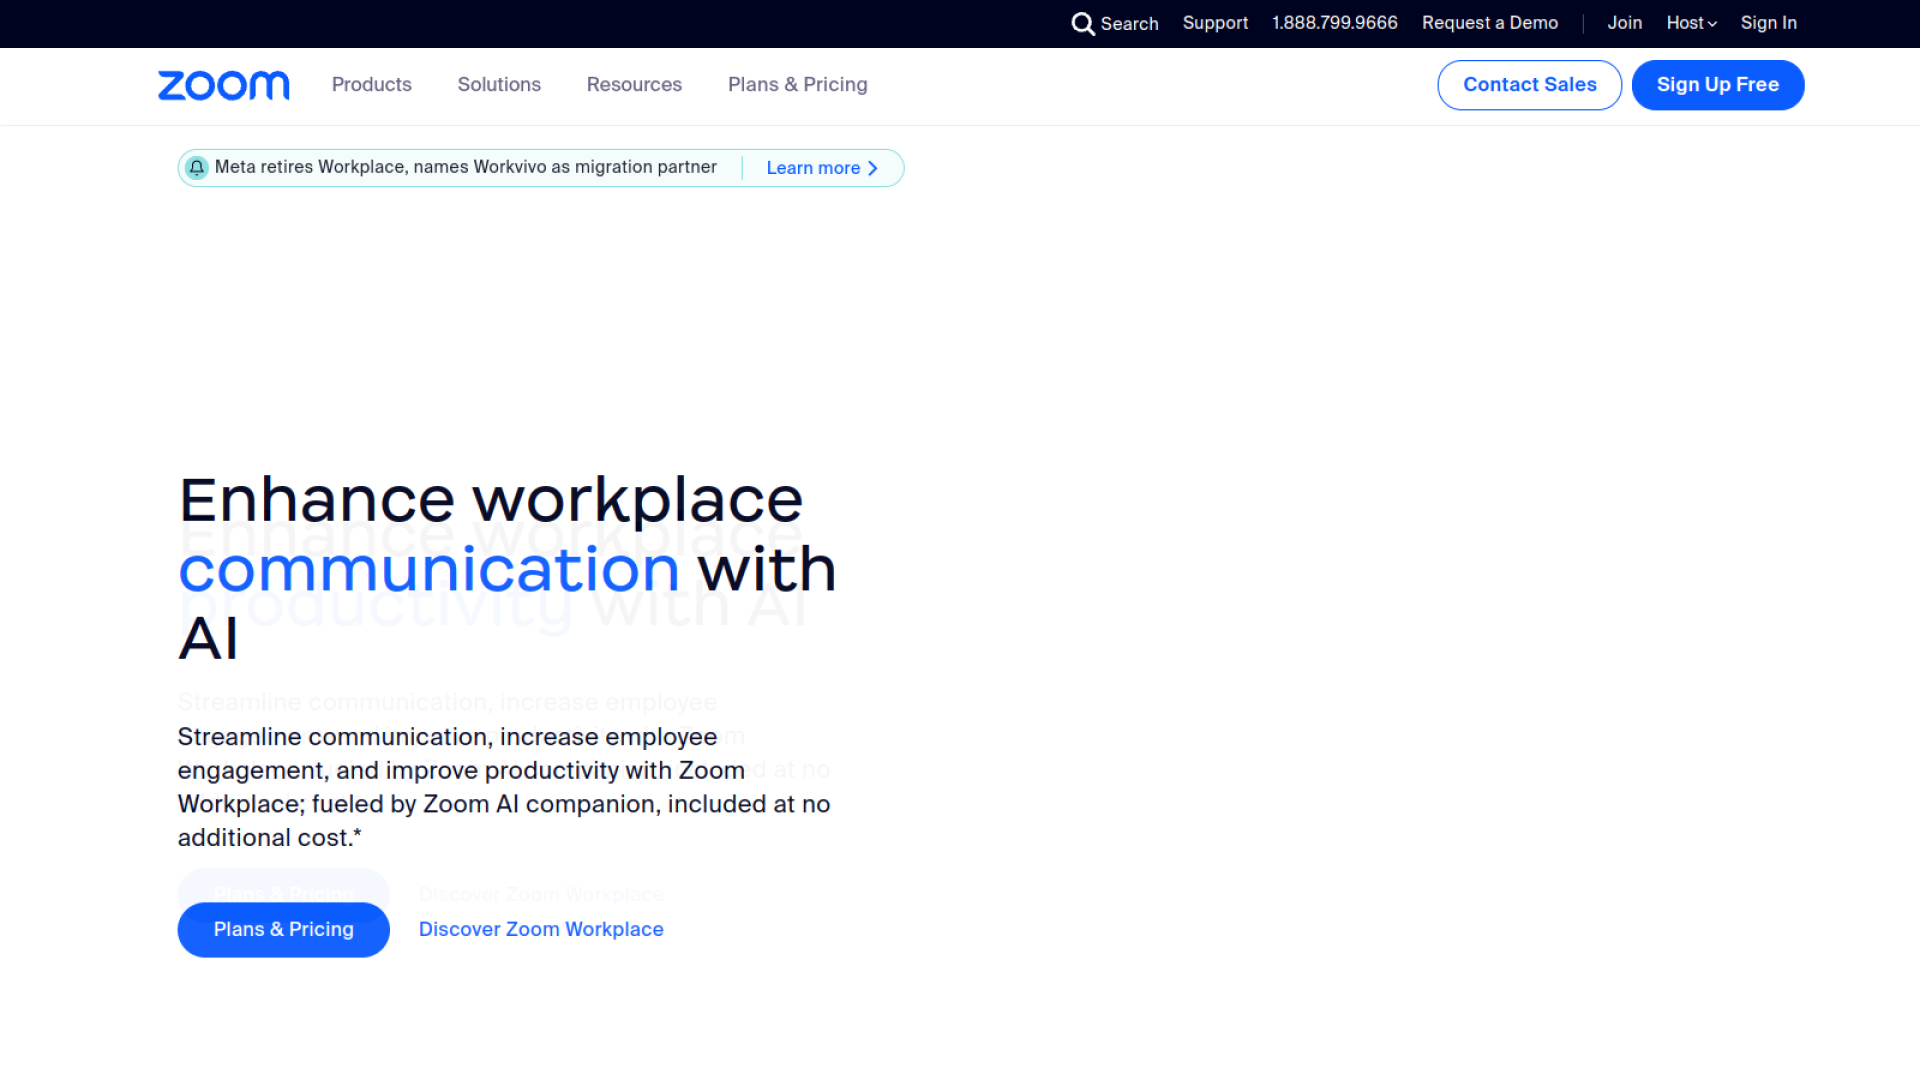Click the Meta retires Workplace announcement text
1920x1080 pixels.
pos(465,167)
